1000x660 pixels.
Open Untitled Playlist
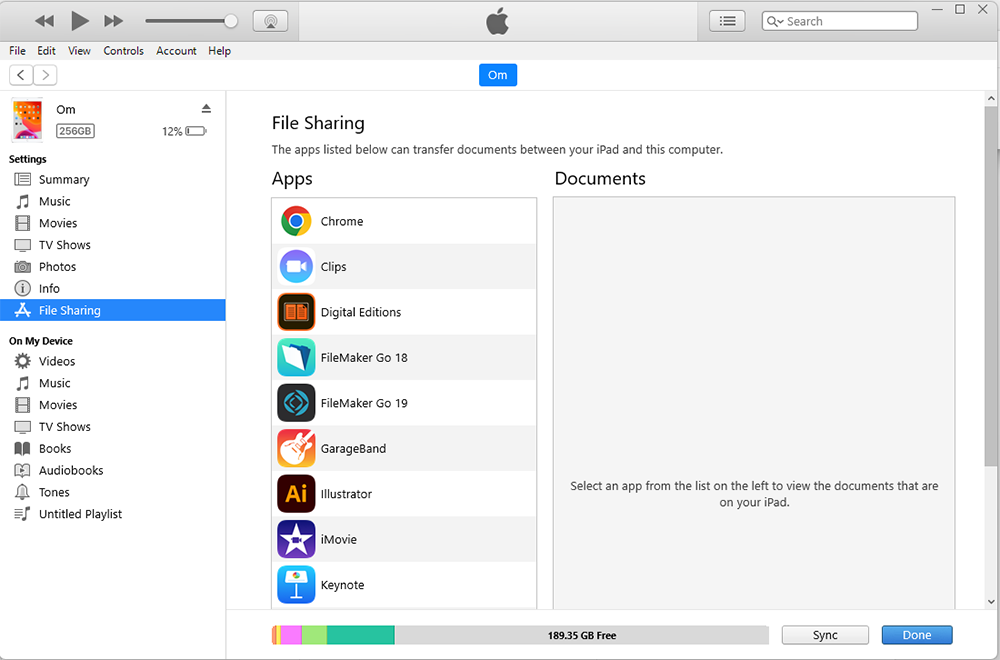(x=80, y=513)
